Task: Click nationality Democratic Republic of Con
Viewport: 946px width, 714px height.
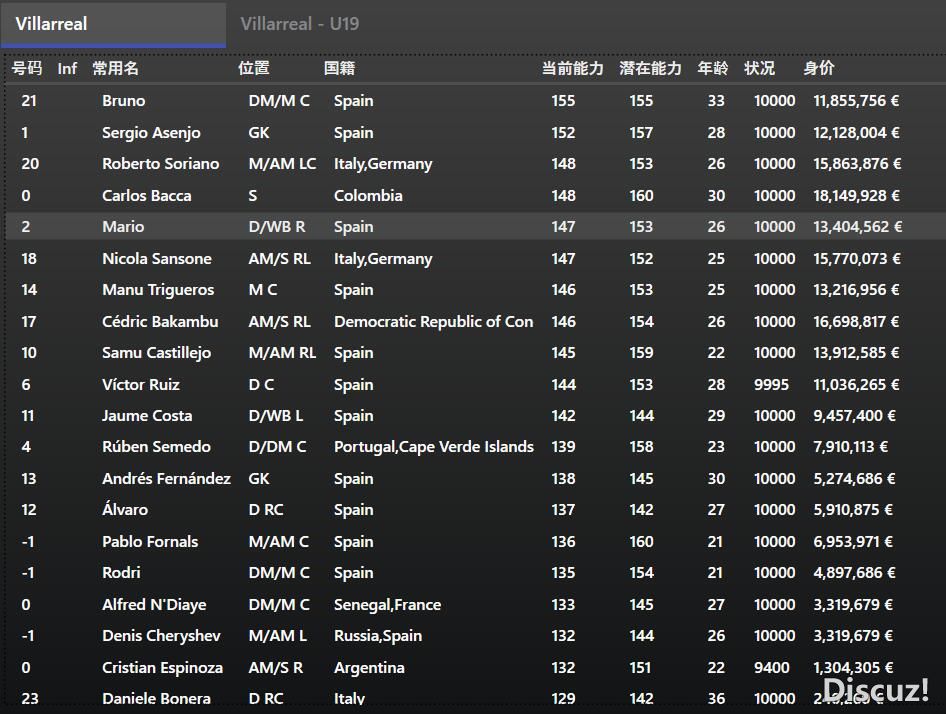Action: tap(433, 322)
